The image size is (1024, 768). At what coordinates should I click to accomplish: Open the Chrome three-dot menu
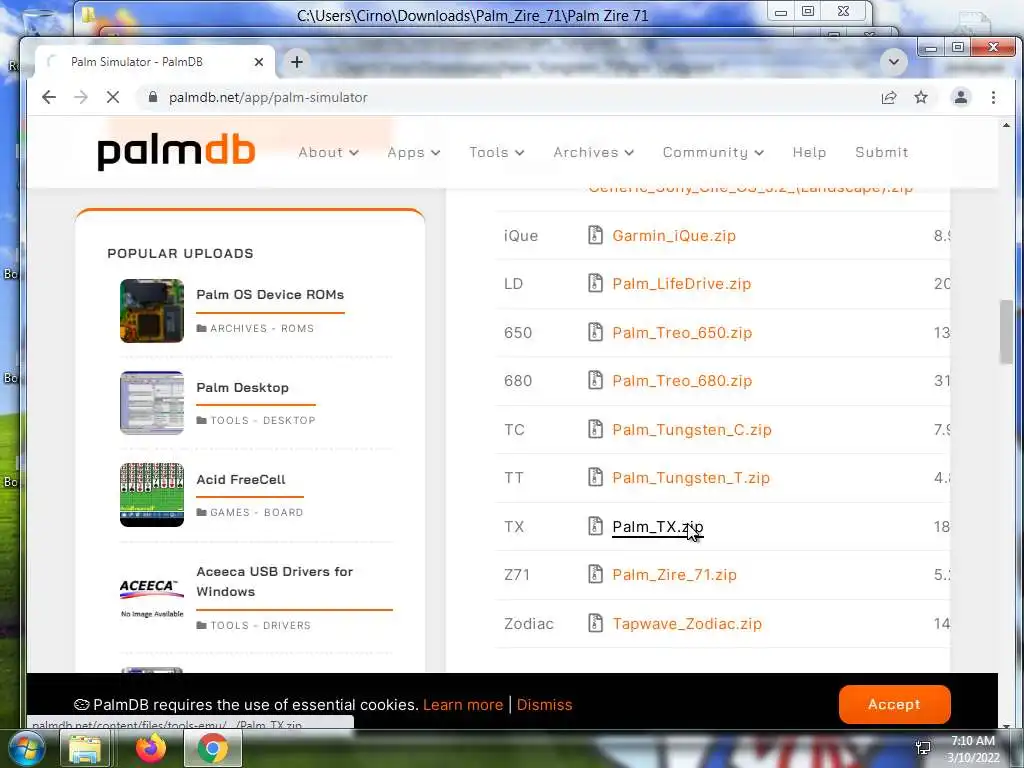tap(993, 97)
